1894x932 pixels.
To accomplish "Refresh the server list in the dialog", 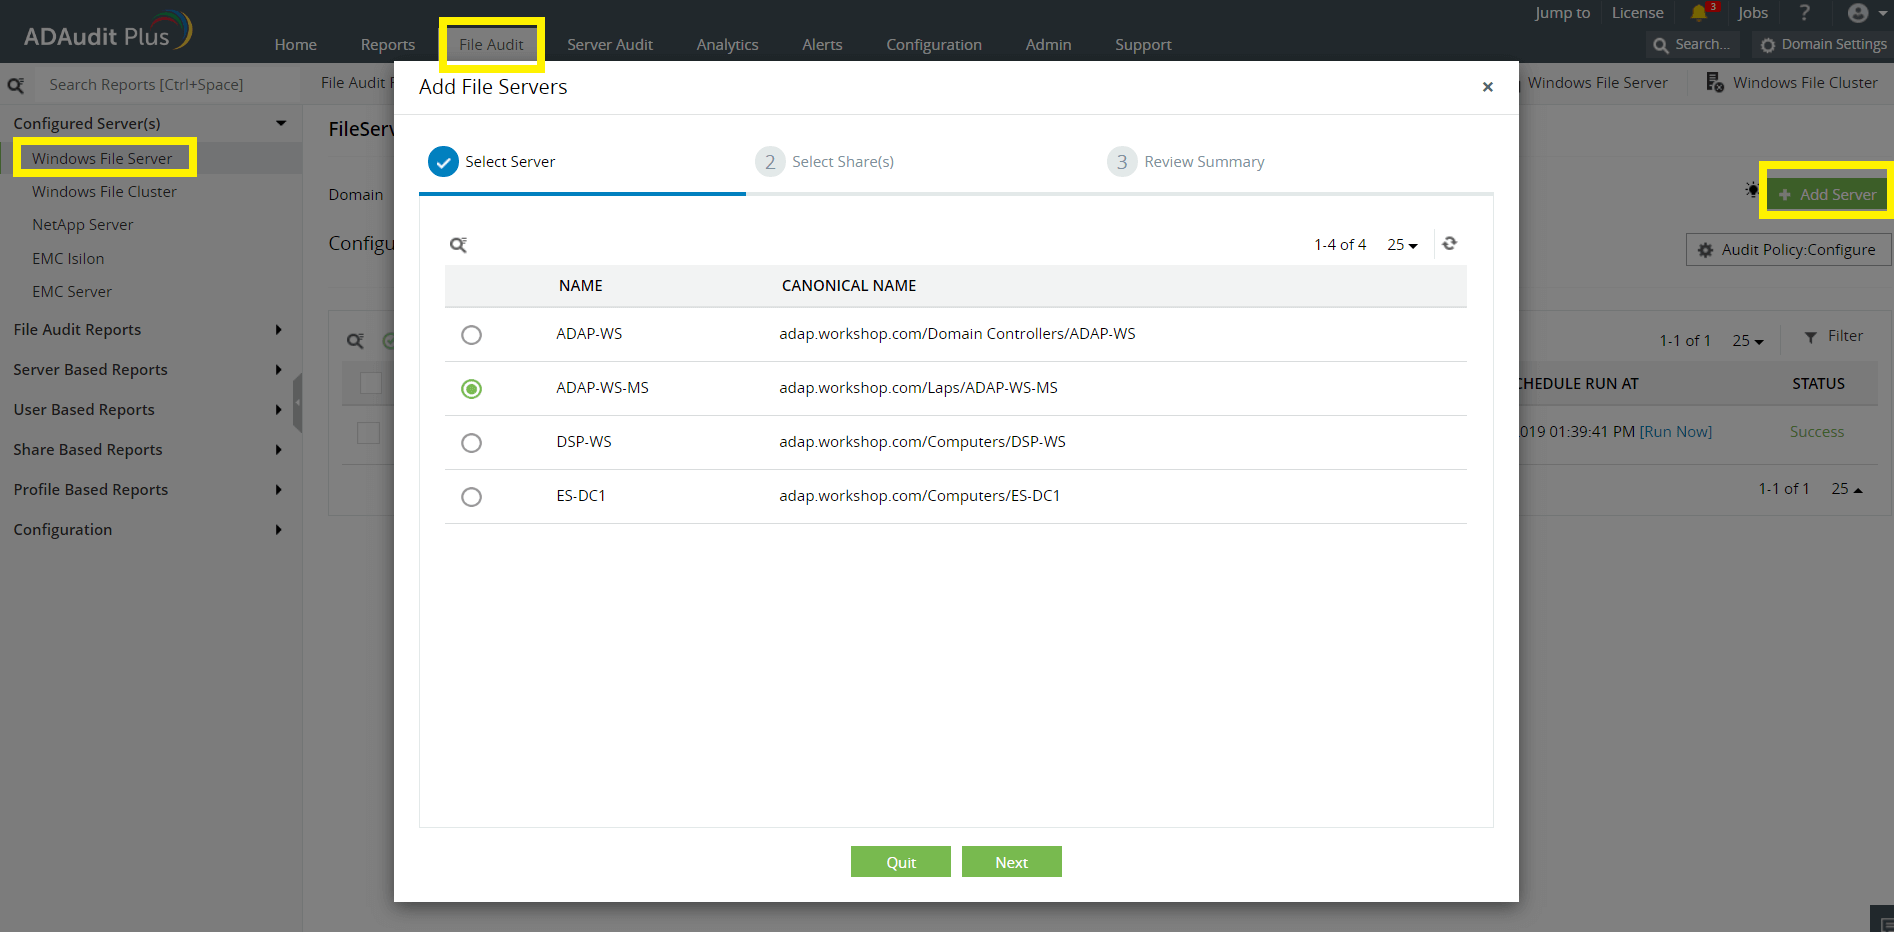I will tap(1449, 243).
